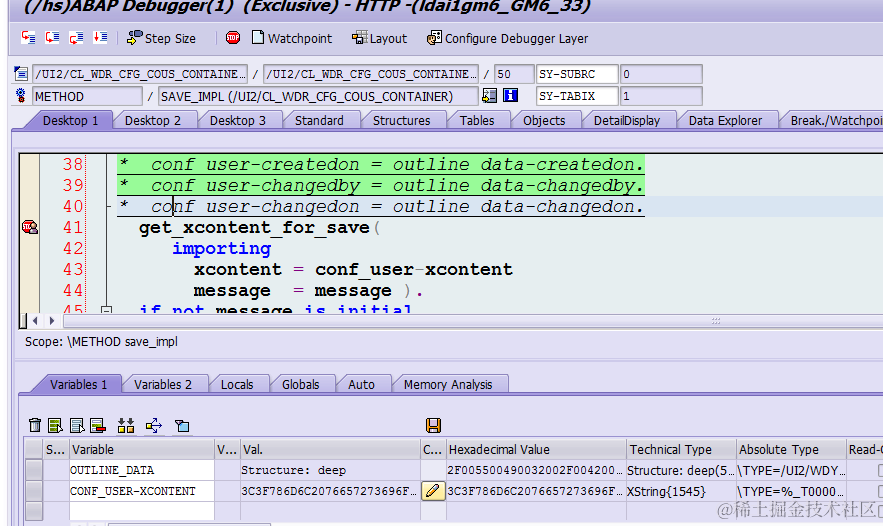Switch to the Desktop 1 tab
This screenshot has height=526, width=883.
coord(70,121)
